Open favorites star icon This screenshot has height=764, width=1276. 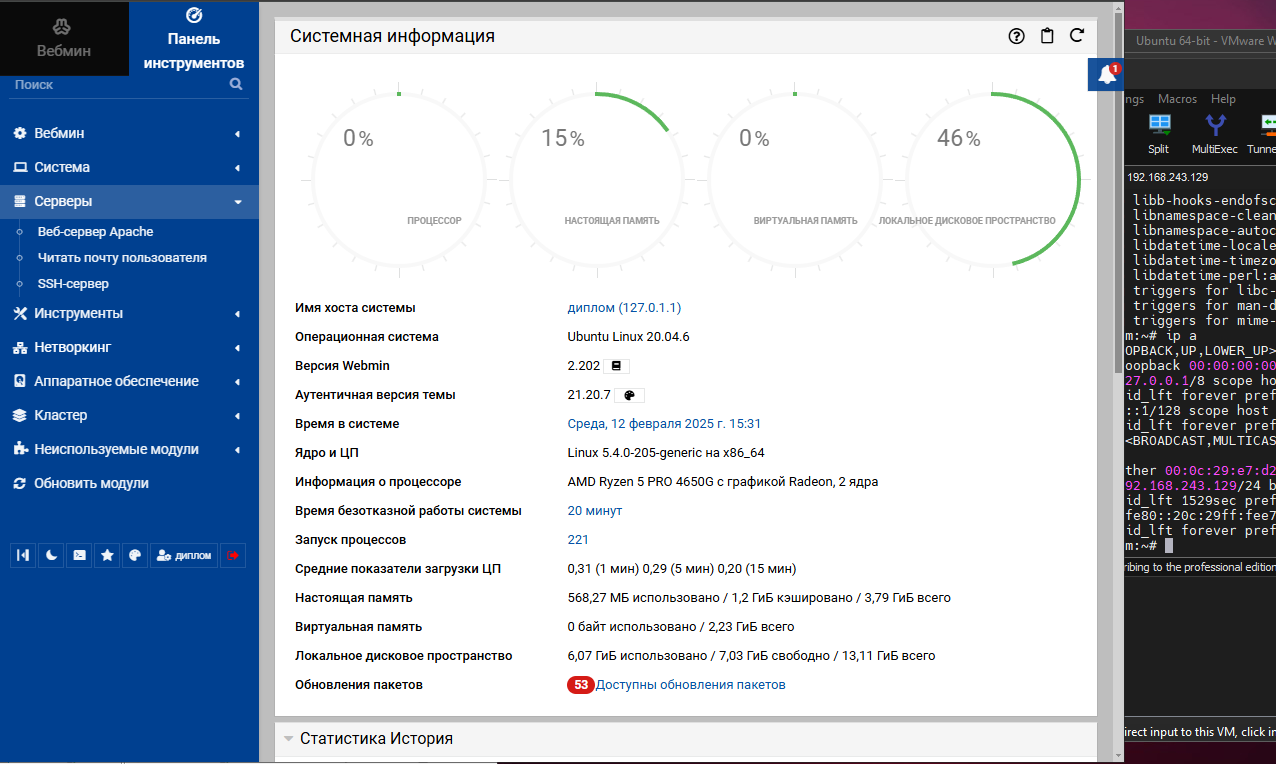point(107,555)
